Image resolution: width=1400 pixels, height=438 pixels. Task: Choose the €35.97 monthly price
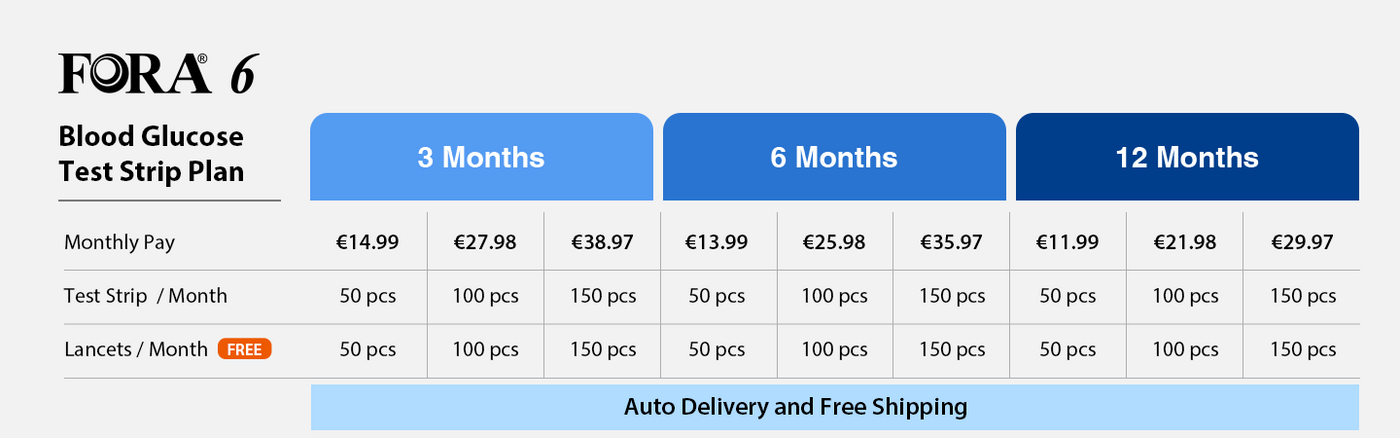point(952,242)
